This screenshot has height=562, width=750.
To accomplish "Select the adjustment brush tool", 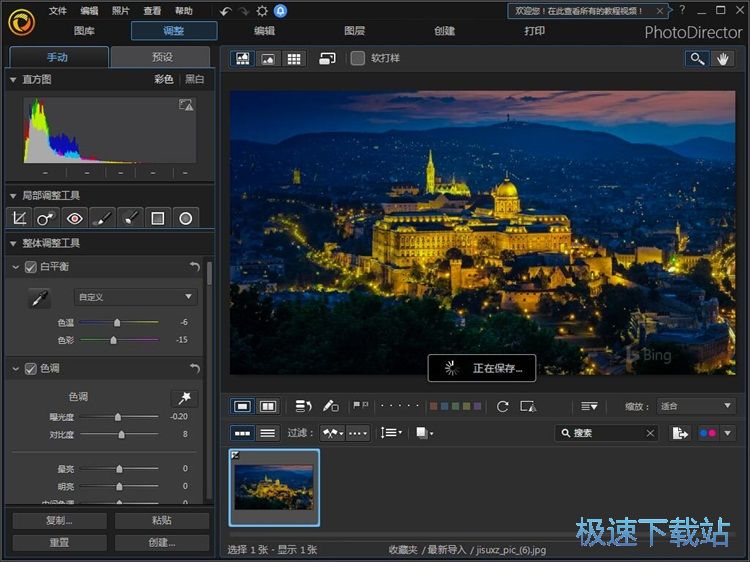I will (x=102, y=219).
